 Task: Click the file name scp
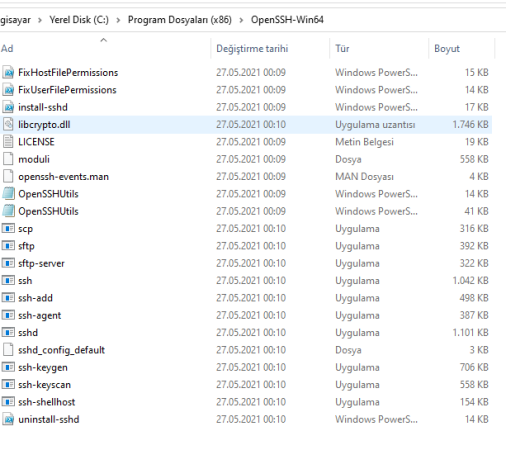coord(26,229)
